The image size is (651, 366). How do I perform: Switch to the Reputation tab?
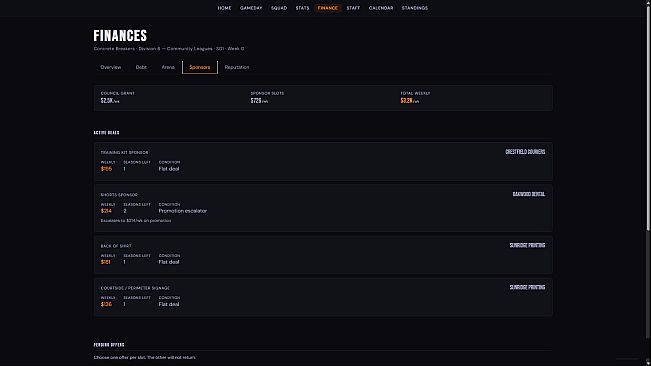coord(237,67)
